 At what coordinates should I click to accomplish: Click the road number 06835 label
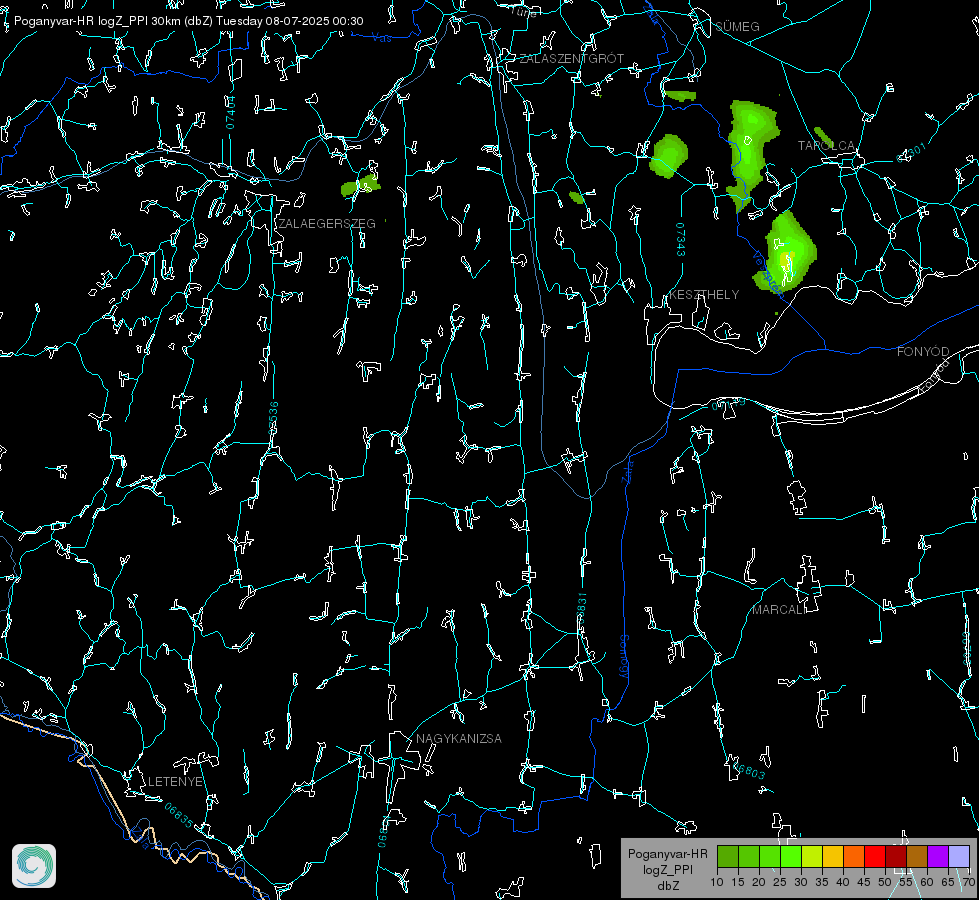tap(179, 816)
